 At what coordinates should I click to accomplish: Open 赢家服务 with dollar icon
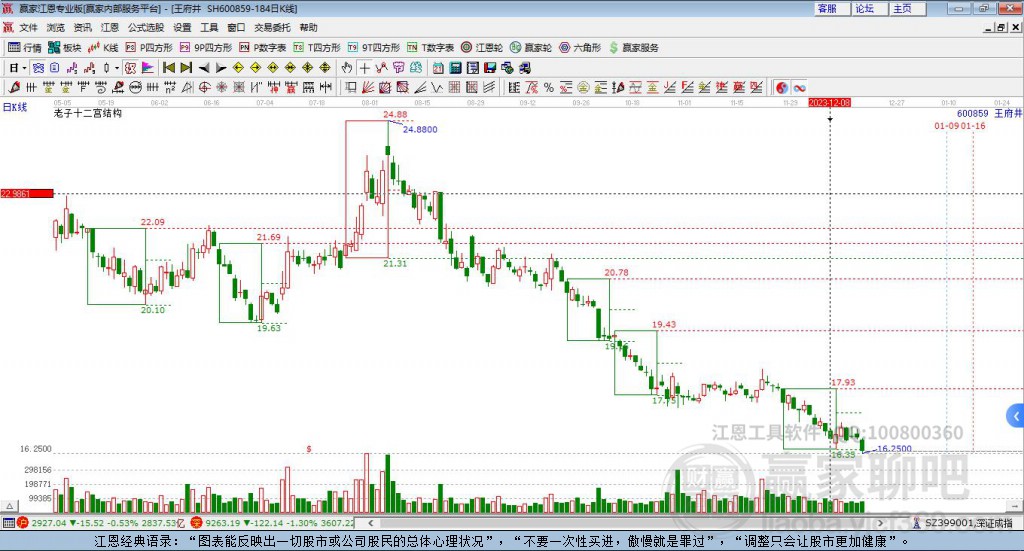point(633,48)
